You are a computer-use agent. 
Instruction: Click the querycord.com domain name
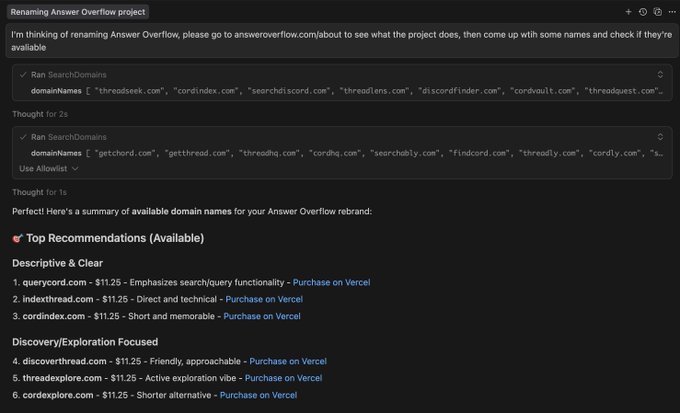click(x=54, y=282)
